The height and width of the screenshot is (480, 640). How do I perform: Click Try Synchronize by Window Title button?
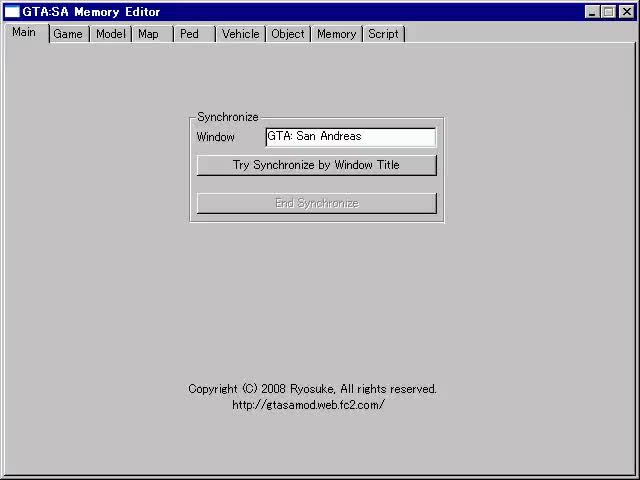pyautogui.click(x=317, y=165)
